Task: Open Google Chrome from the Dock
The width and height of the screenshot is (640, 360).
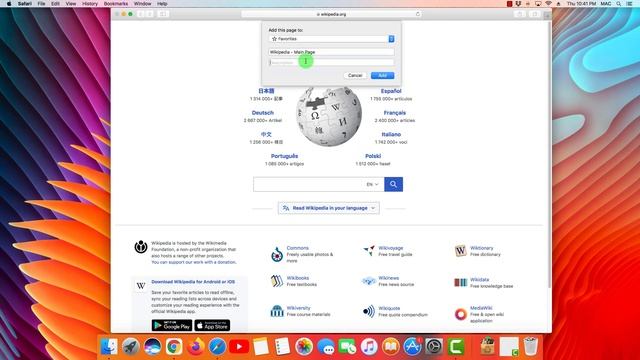Action: [x=174, y=347]
